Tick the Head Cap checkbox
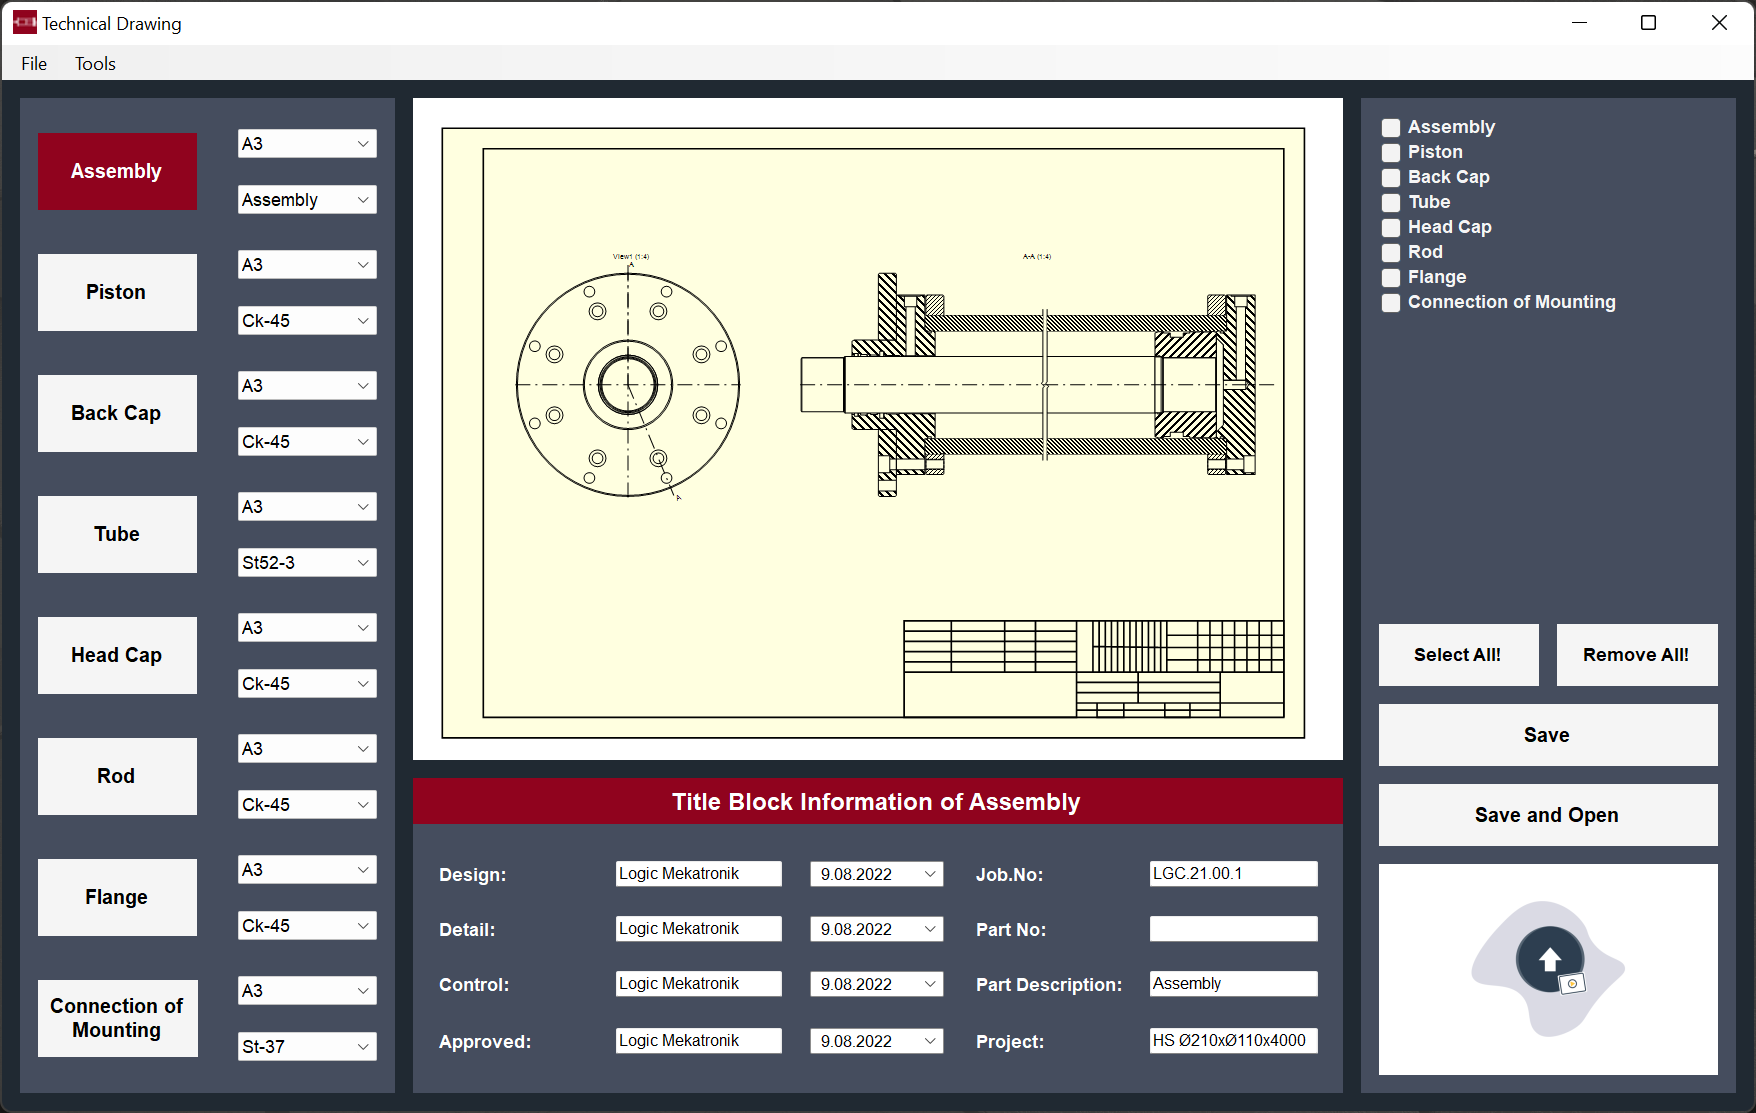The height and width of the screenshot is (1113, 1756). (1391, 228)
